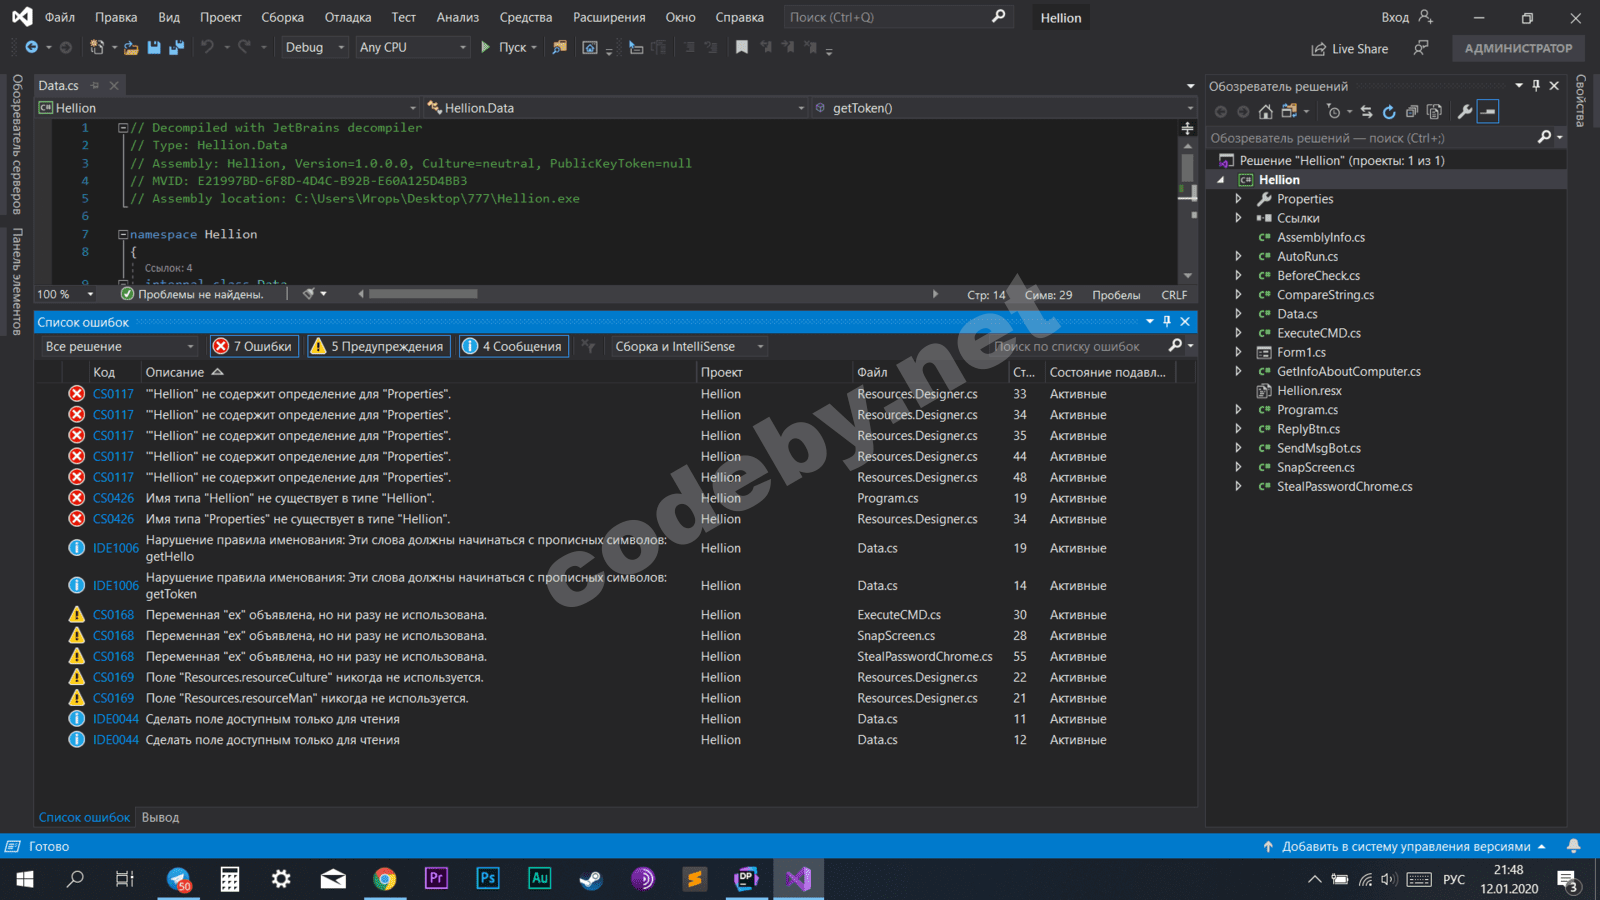Collapse the Hellion project node
This screenshot has height=900, width=1600.
(1221, 180)
